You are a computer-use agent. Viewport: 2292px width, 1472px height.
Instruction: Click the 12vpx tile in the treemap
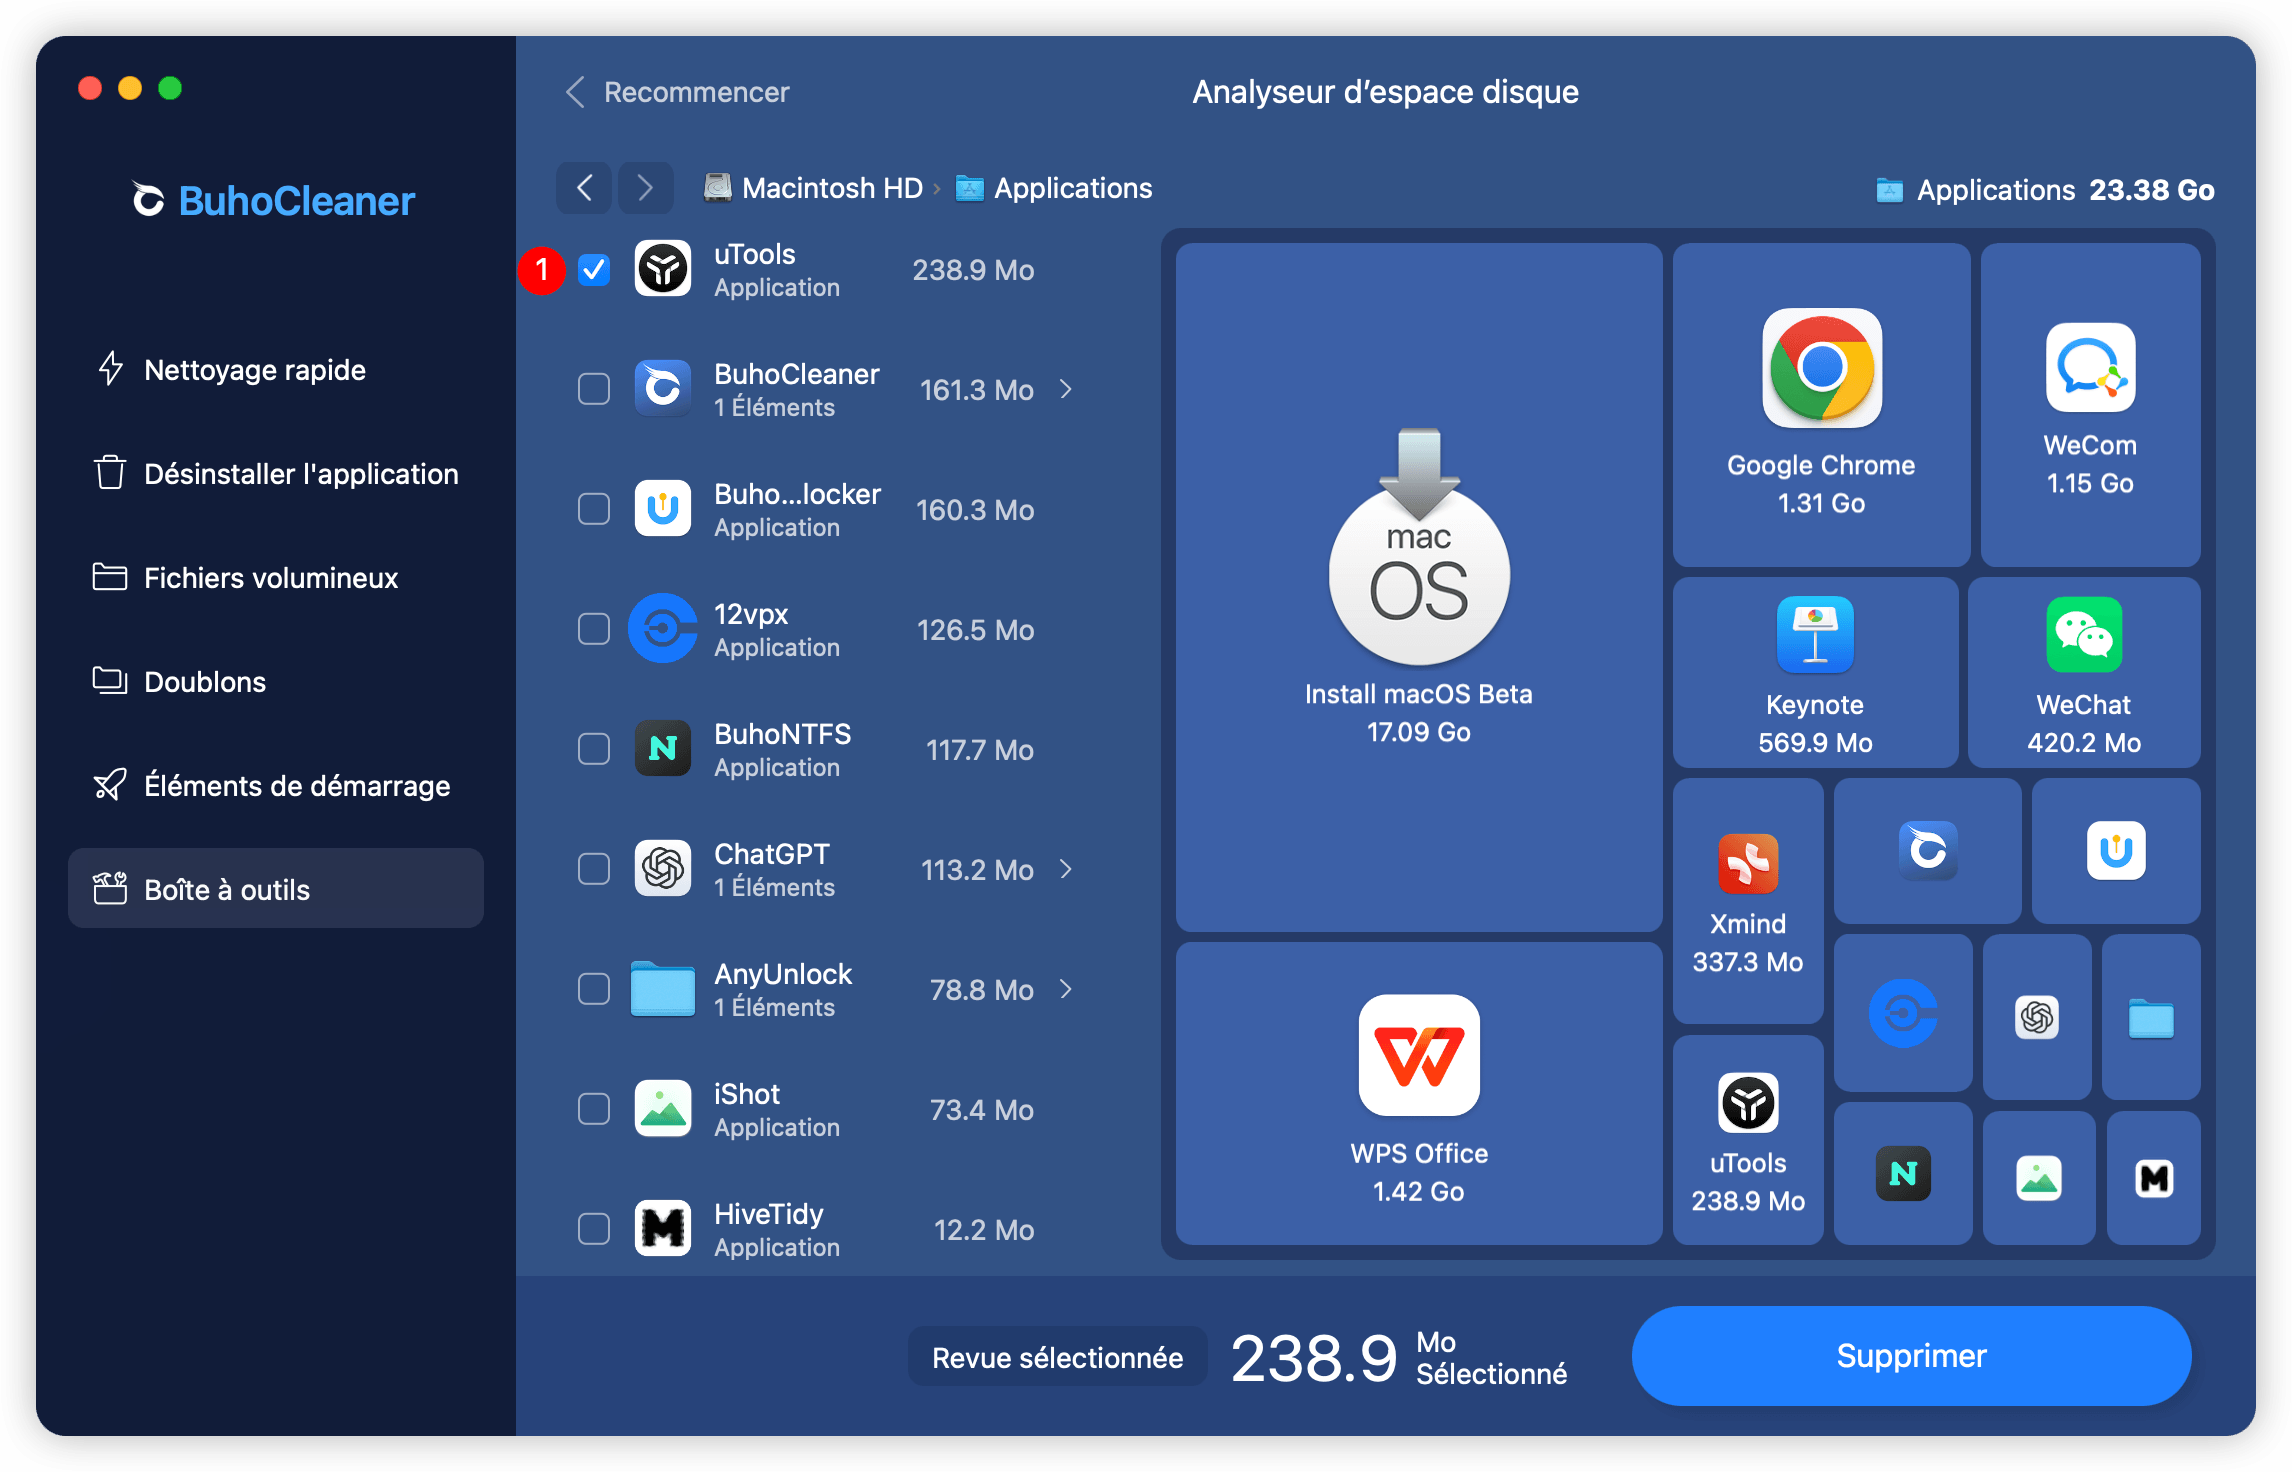tap(1903, 1013)
